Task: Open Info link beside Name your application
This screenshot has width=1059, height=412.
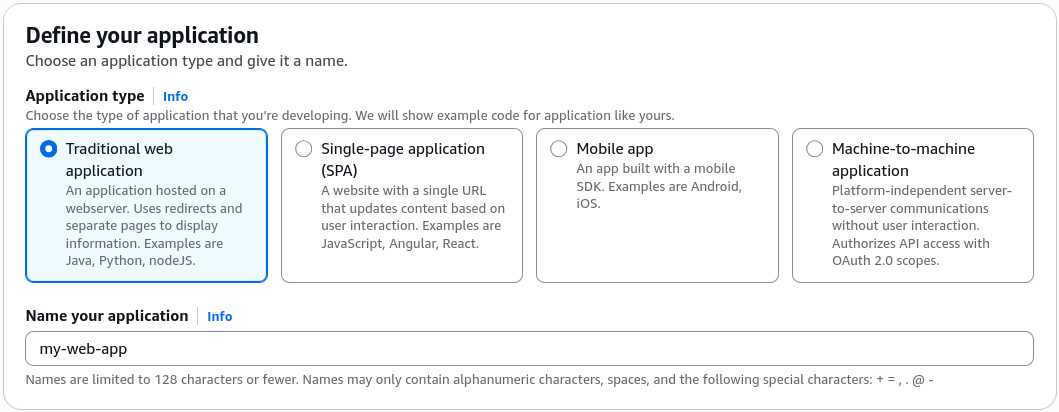Action: point(219,316)
